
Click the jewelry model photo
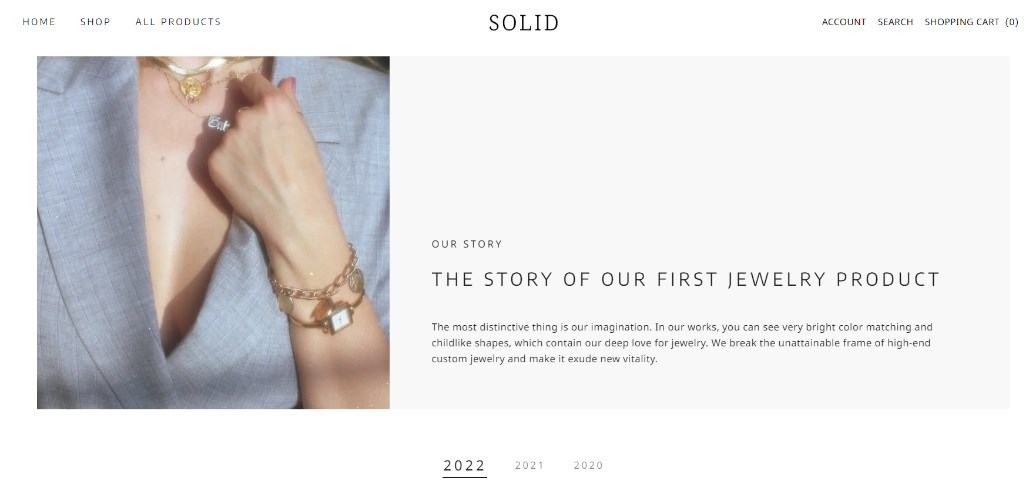pos(213,232)
